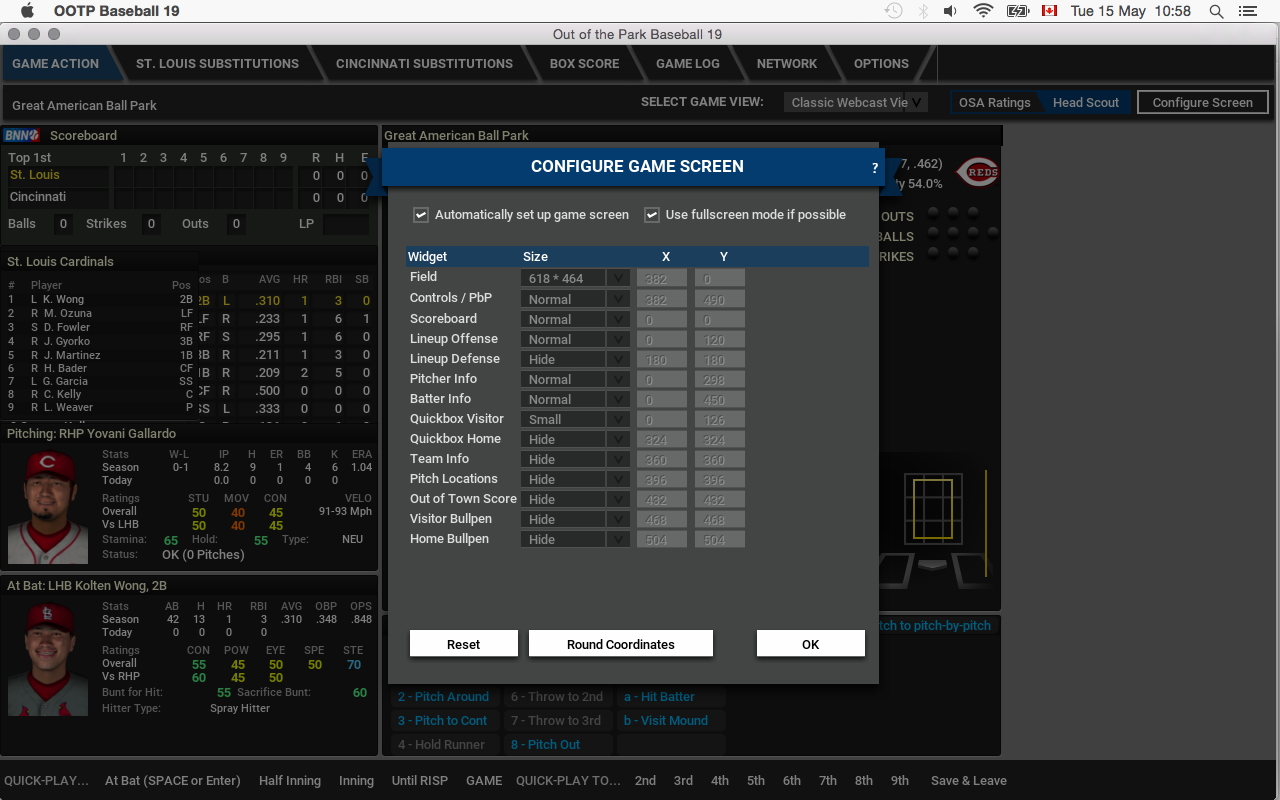Click the Cincinnati Reds logo icon
The width and height of the screenshot is (1280, 800).
(x=977, y=172)
